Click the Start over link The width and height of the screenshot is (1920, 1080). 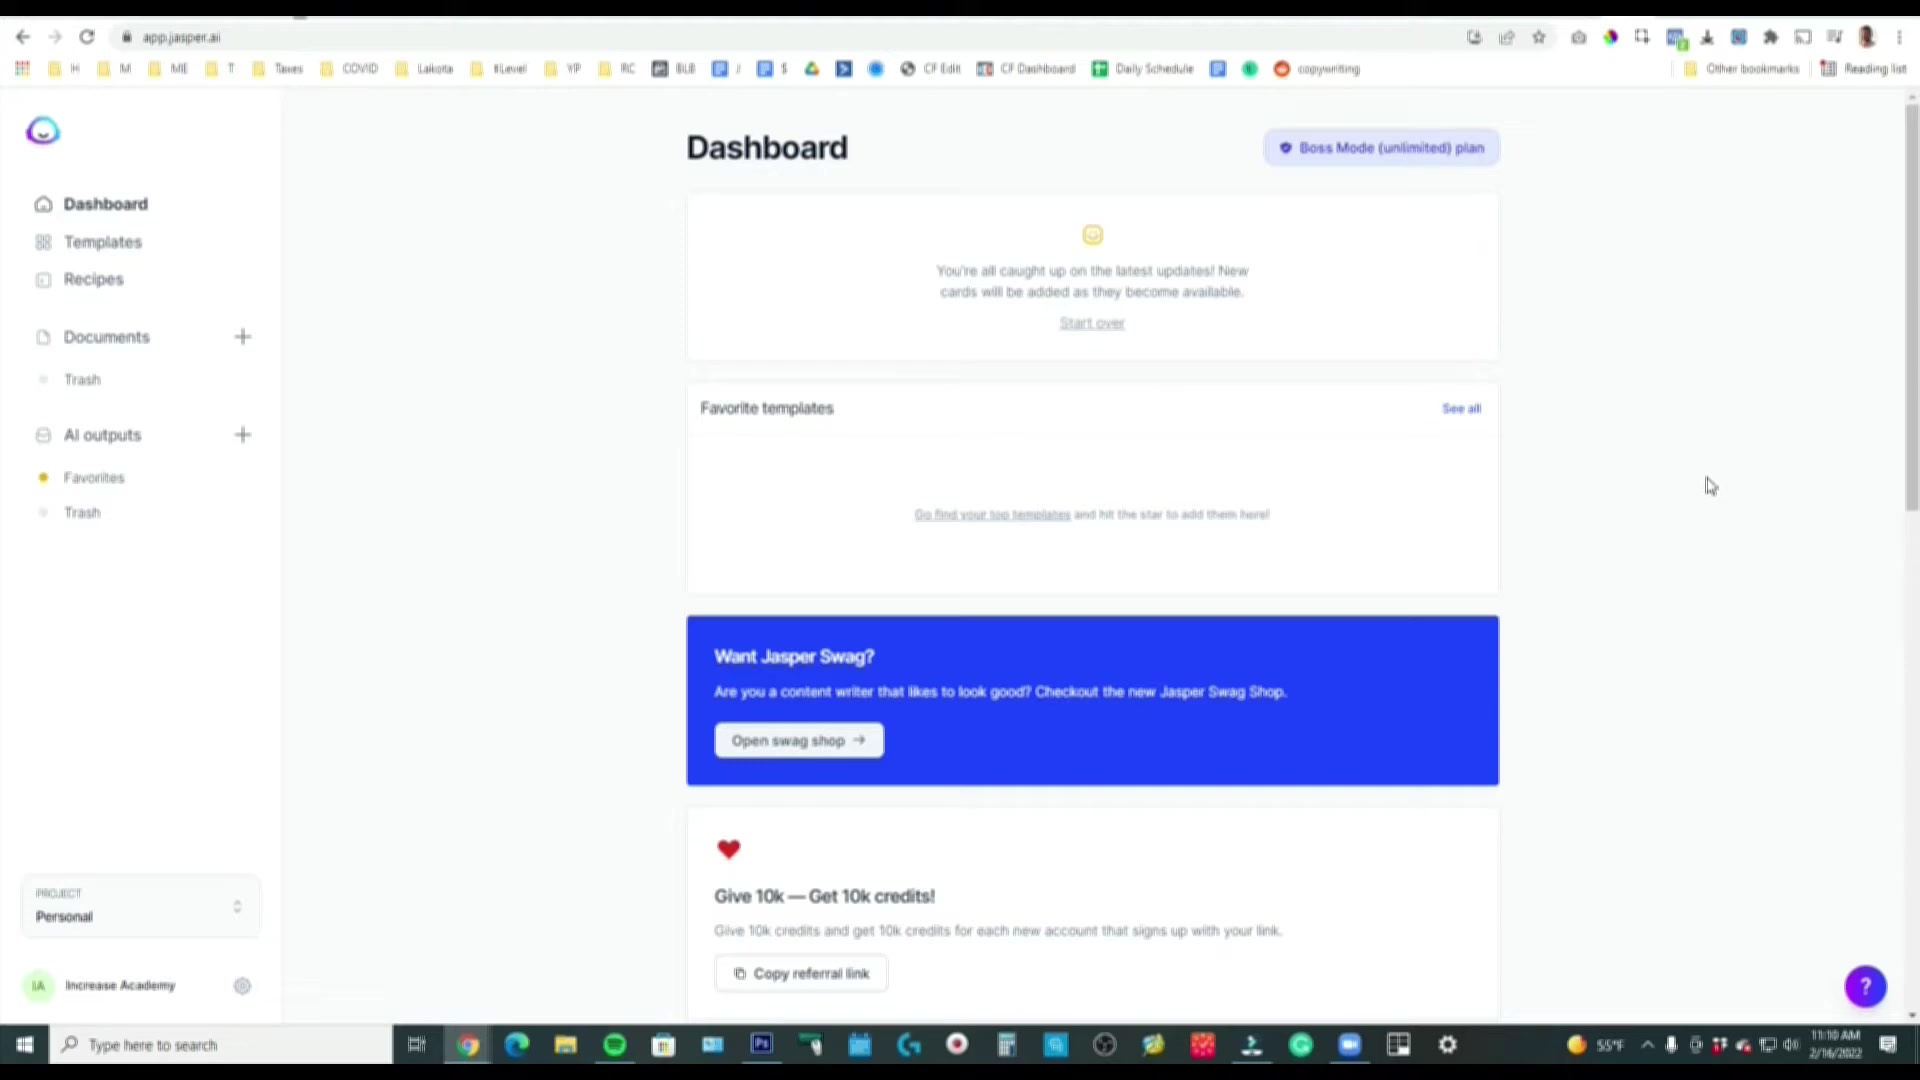[x=1092, y=323]
